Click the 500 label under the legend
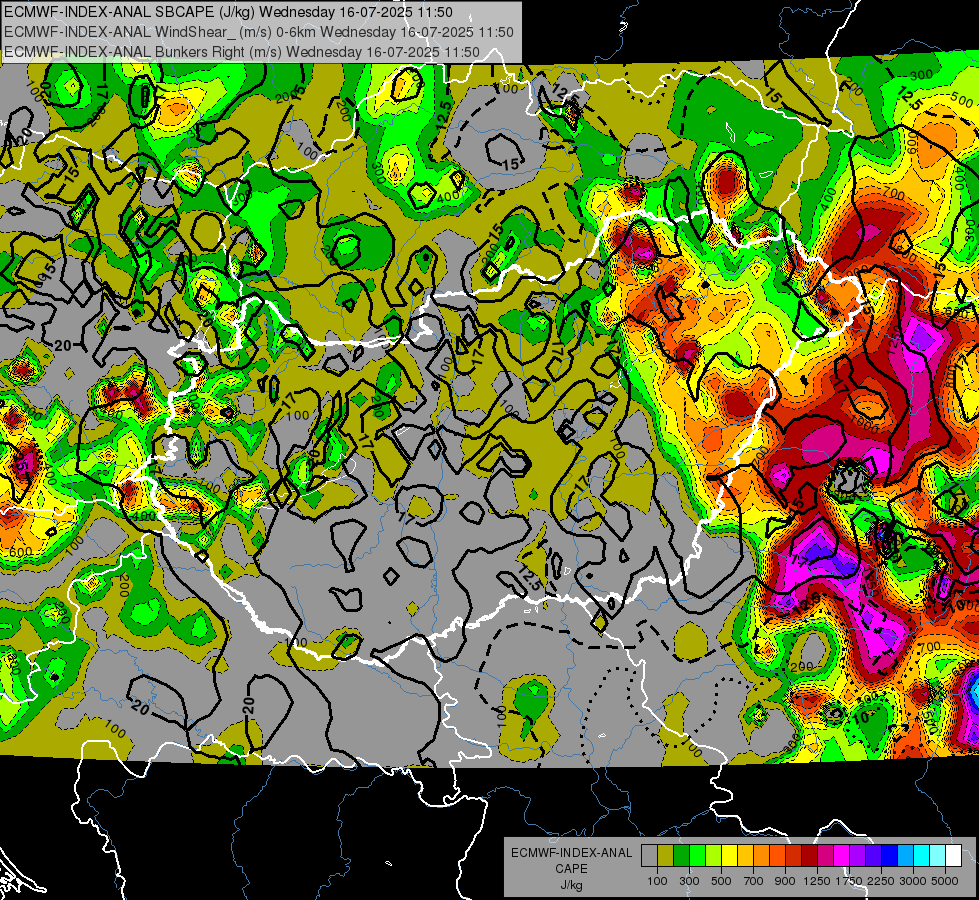Image resolution: width=979 pixels, height=900 pixels. click(x=721, y=881)
